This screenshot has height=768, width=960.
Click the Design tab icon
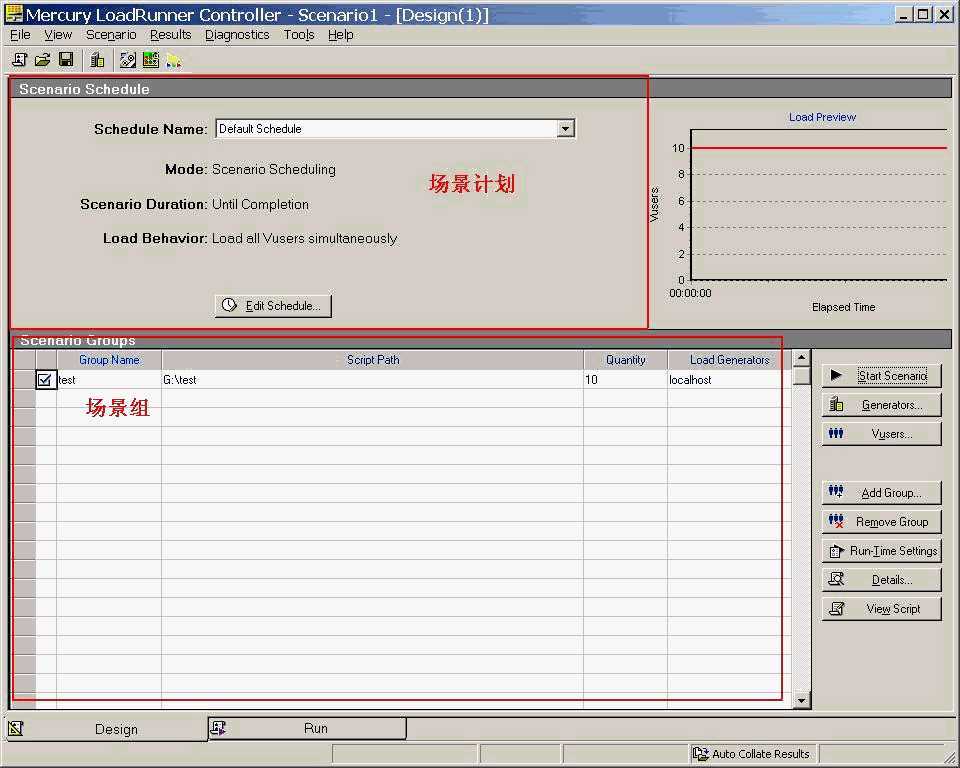16,728
